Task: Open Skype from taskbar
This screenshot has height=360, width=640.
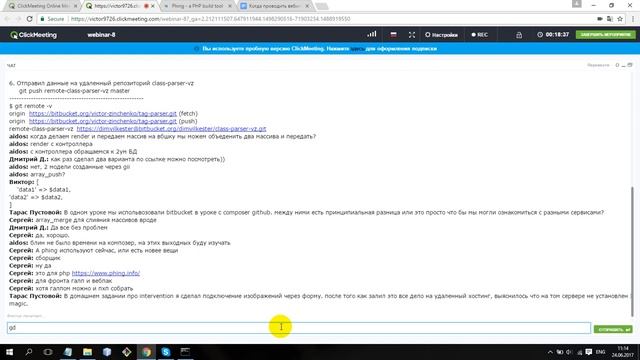Action: pos(166,352)
